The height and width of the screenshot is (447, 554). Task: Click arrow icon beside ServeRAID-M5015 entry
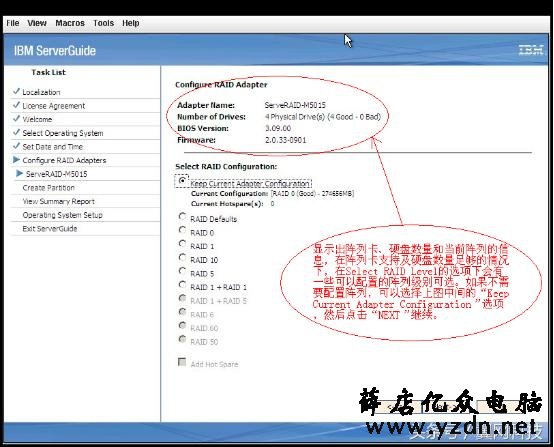20,173
